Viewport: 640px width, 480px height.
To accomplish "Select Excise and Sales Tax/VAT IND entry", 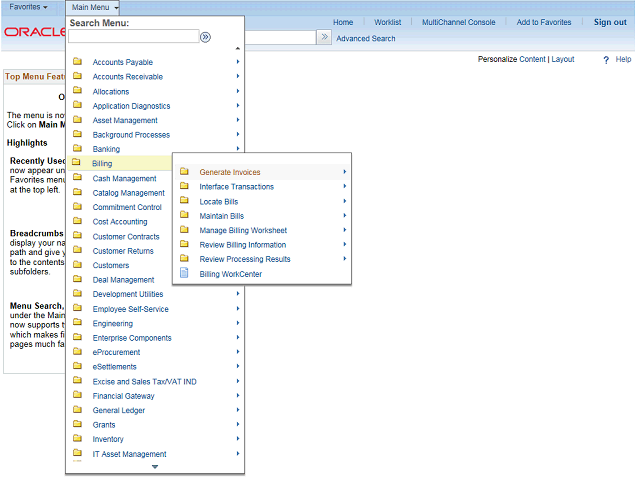I will tap(144, 382).
